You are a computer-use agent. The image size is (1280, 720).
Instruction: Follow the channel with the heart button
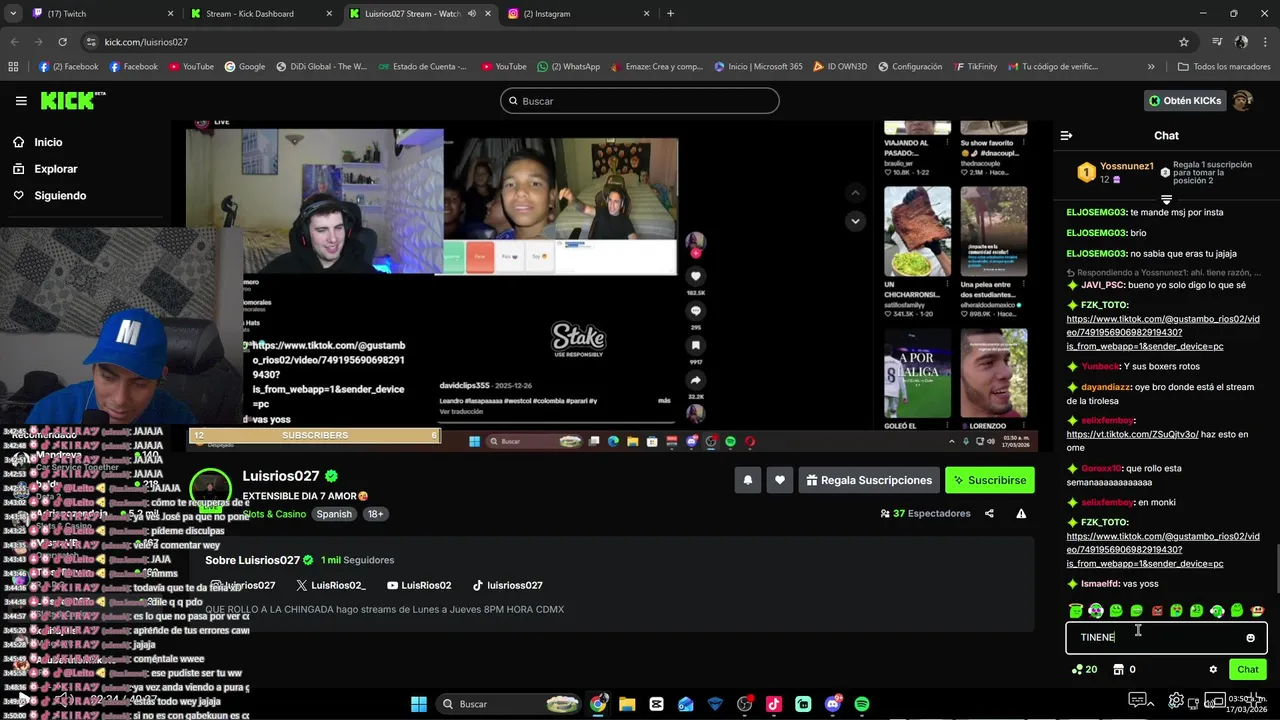pos(780,480)
